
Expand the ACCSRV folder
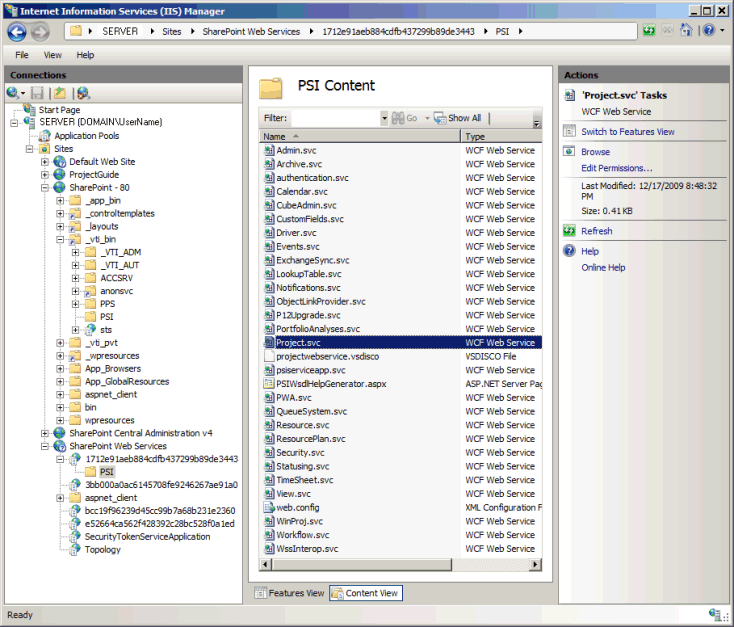(75, 278)
